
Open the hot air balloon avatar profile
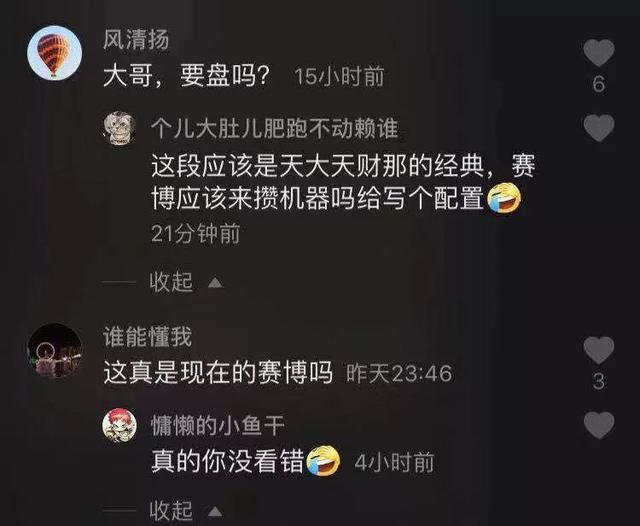click(x=54, y=52)
